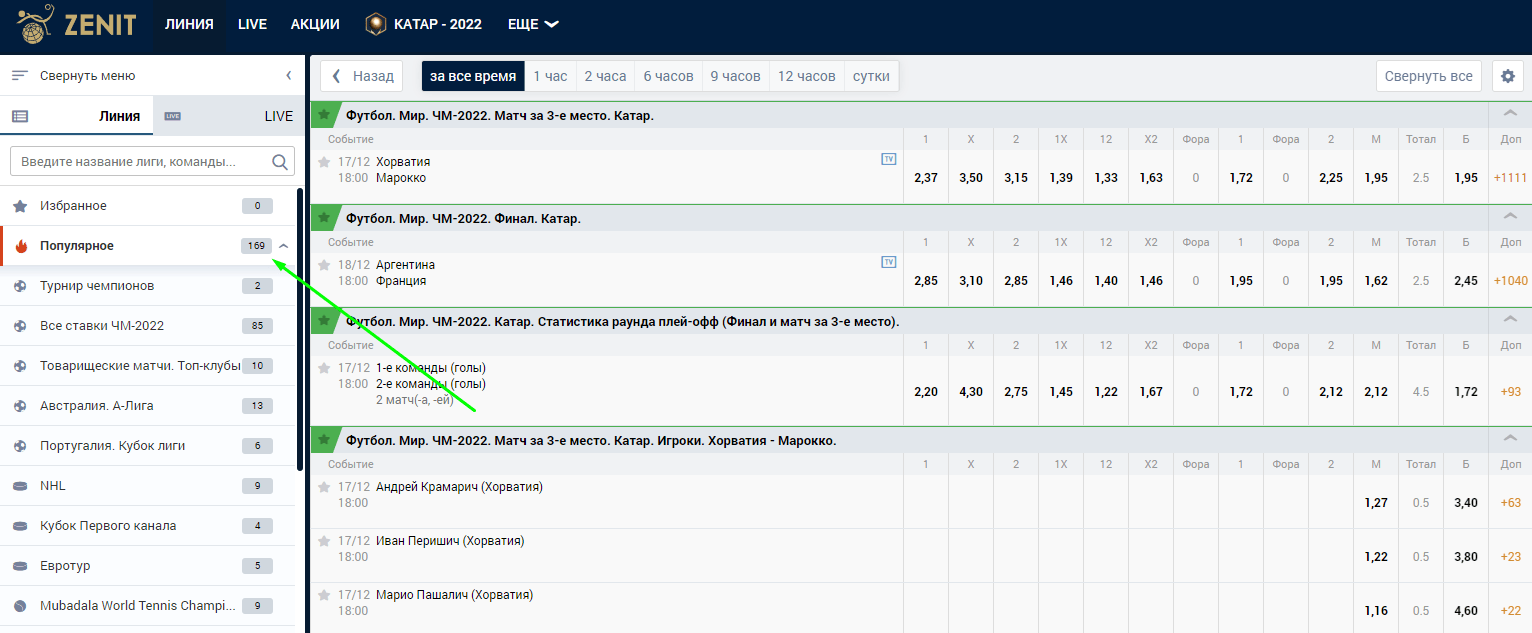Open Все ставки ЧМ-2022 category

tap(147, 326)
